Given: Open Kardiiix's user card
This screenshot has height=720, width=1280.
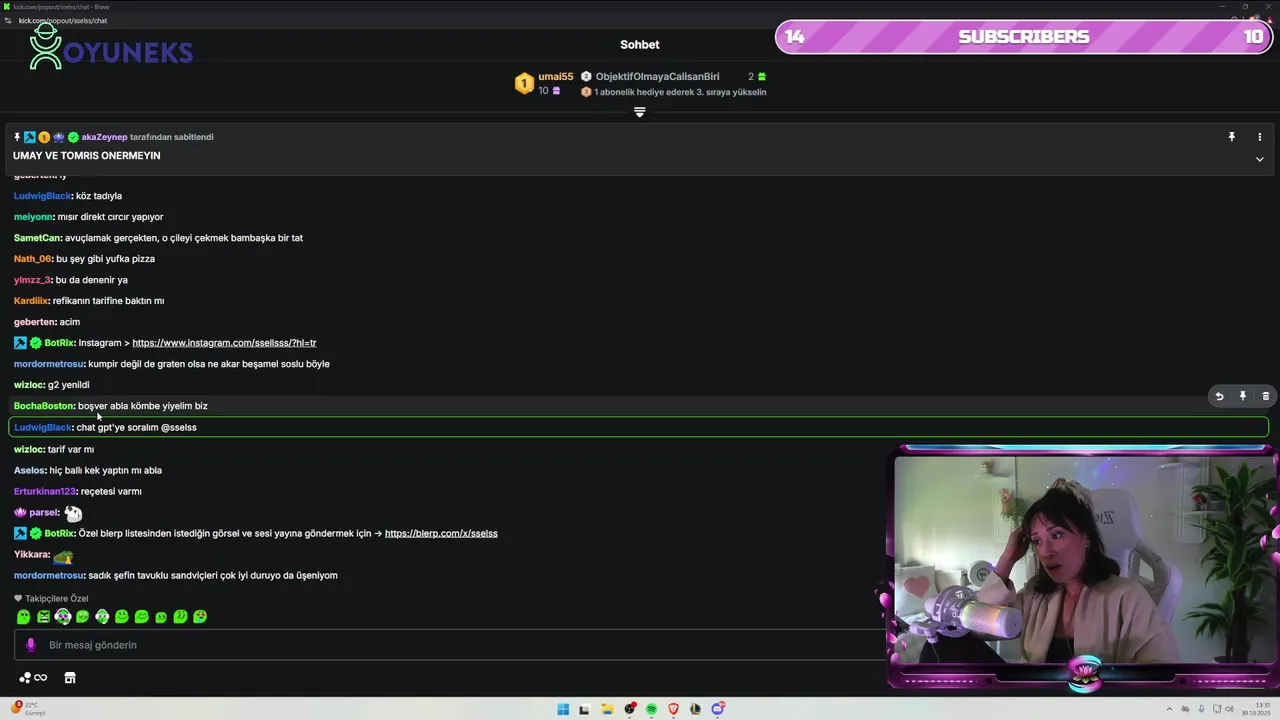Looking at the screenshot, I should [x=31, y=301].
